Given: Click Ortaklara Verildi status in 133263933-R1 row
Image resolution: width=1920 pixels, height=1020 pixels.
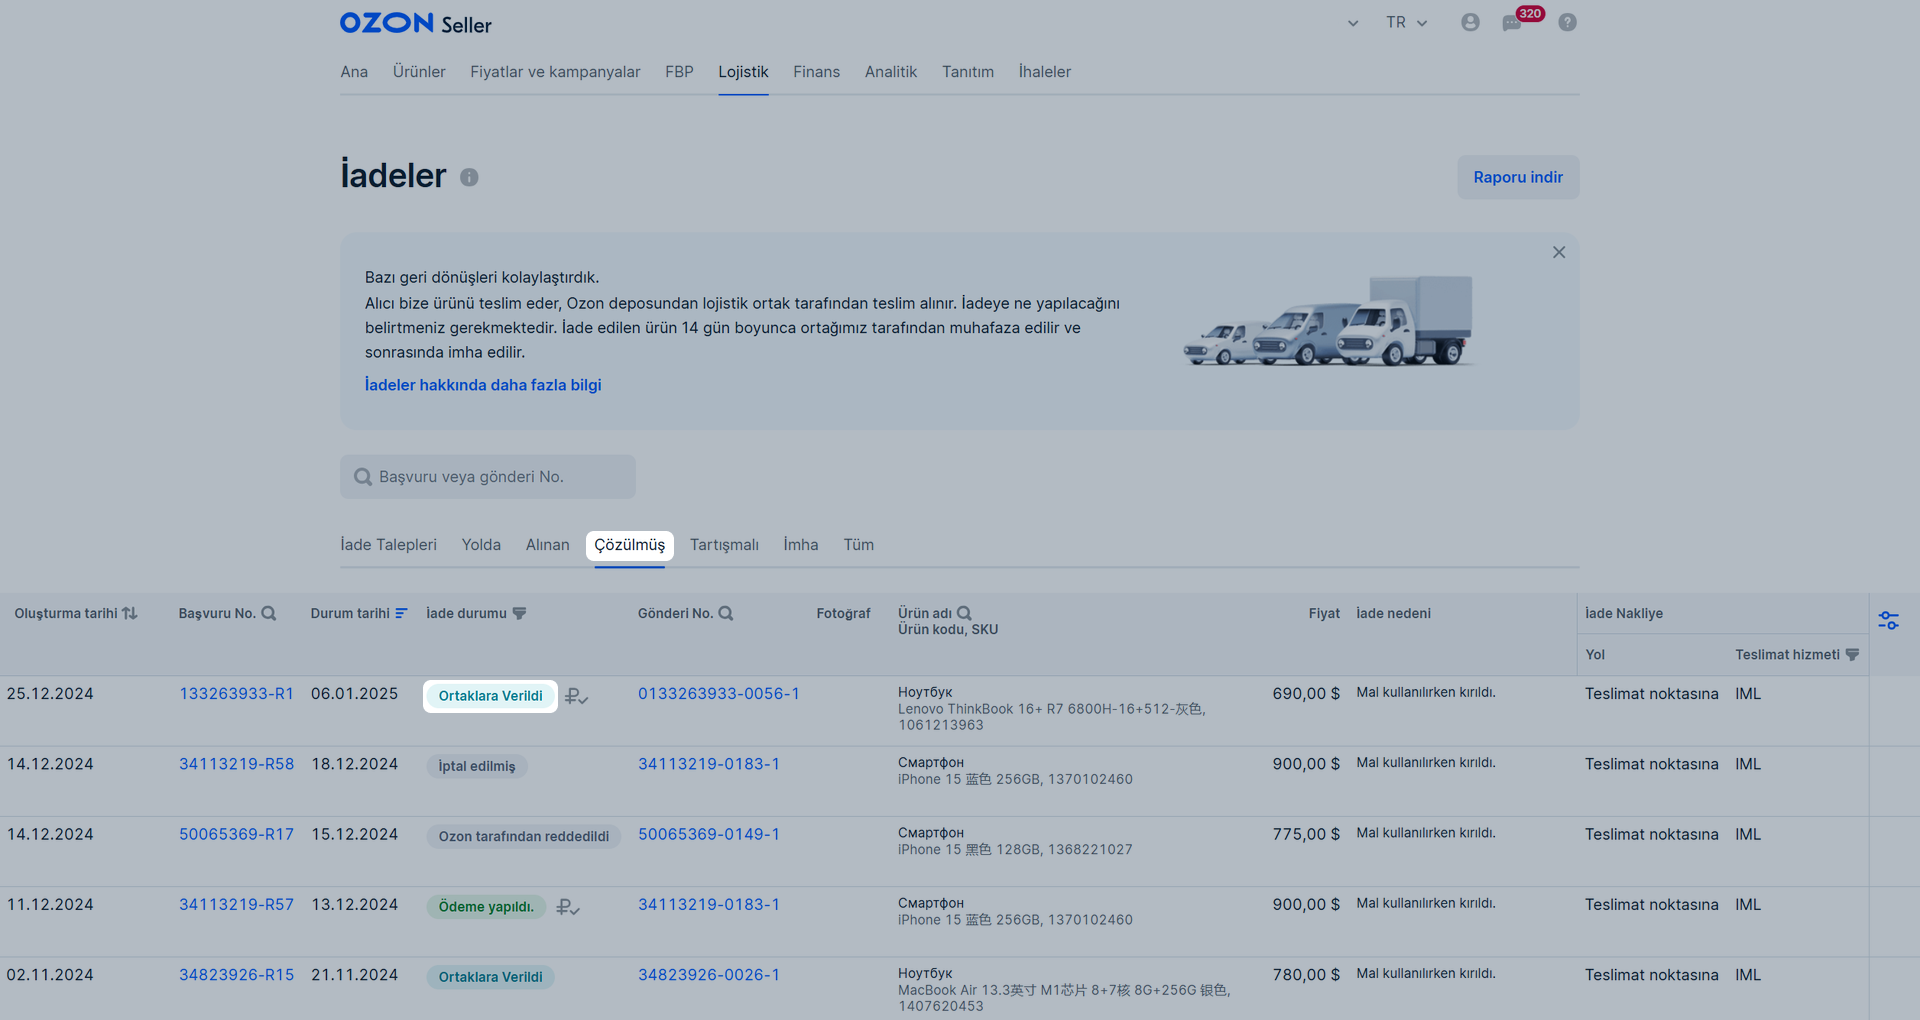Looking at the screenshot, I should click(491, 696).
